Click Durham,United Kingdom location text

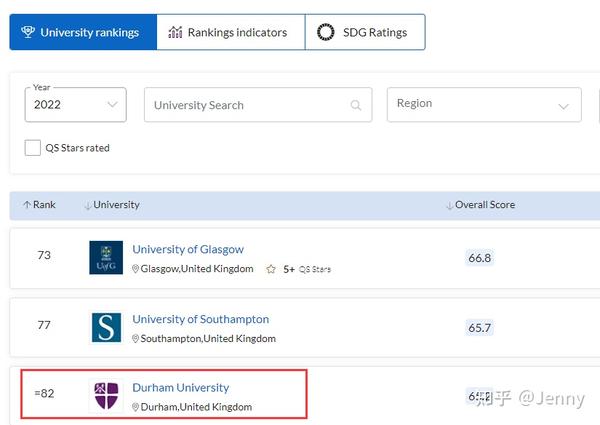click(196, 407)
